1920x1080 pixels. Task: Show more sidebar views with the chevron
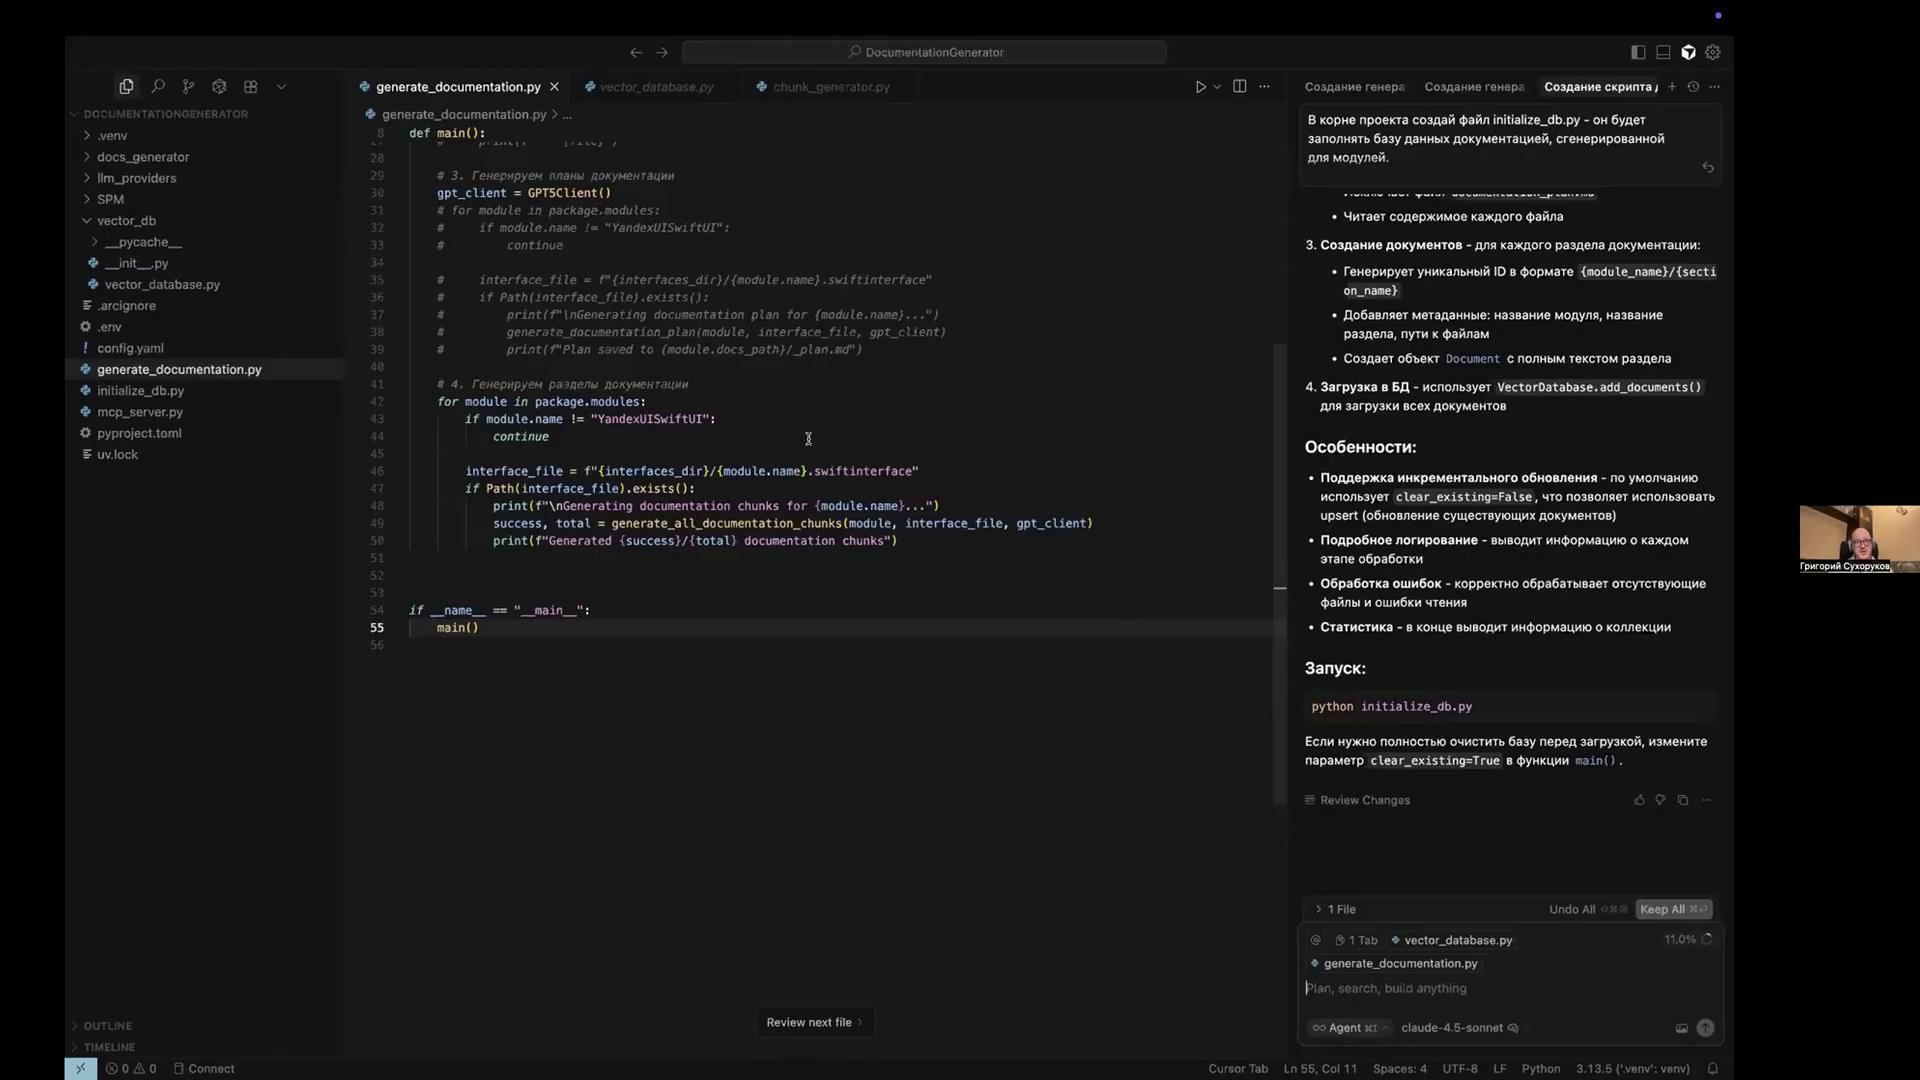pos(281,87)
